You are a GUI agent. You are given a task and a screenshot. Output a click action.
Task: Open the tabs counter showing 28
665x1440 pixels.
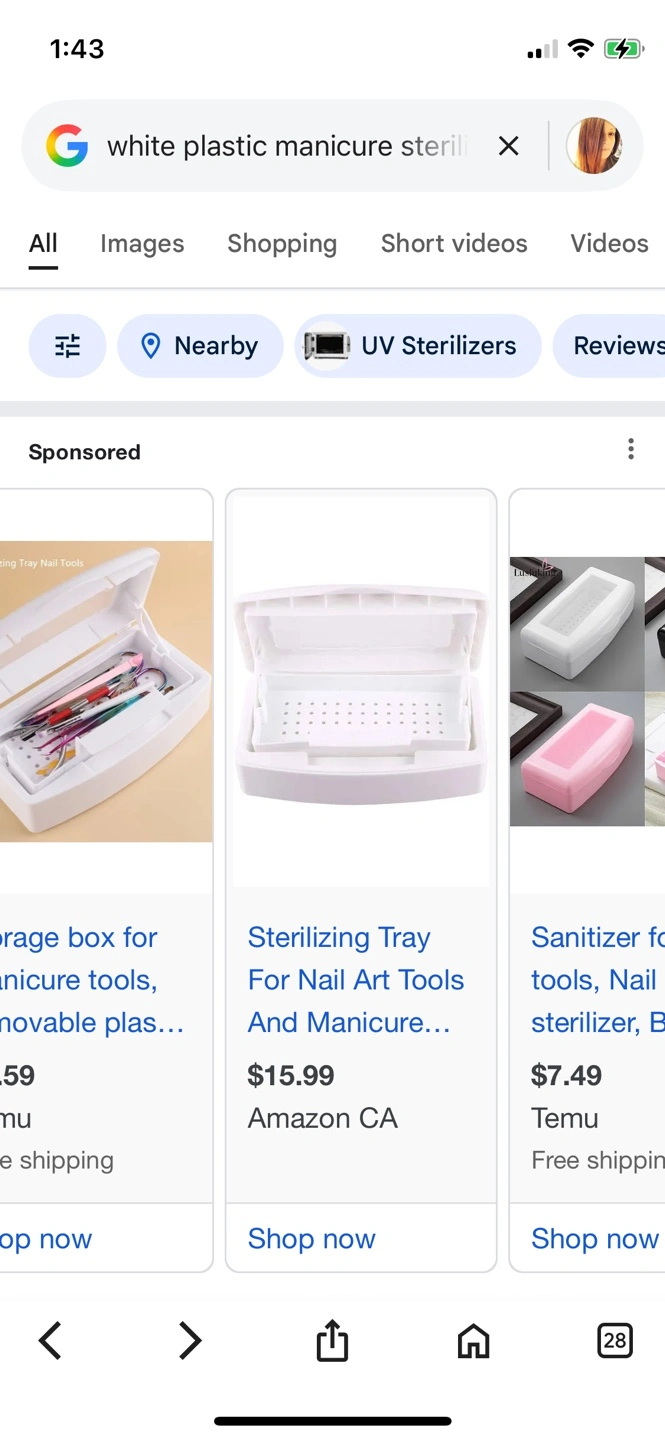615,1340
